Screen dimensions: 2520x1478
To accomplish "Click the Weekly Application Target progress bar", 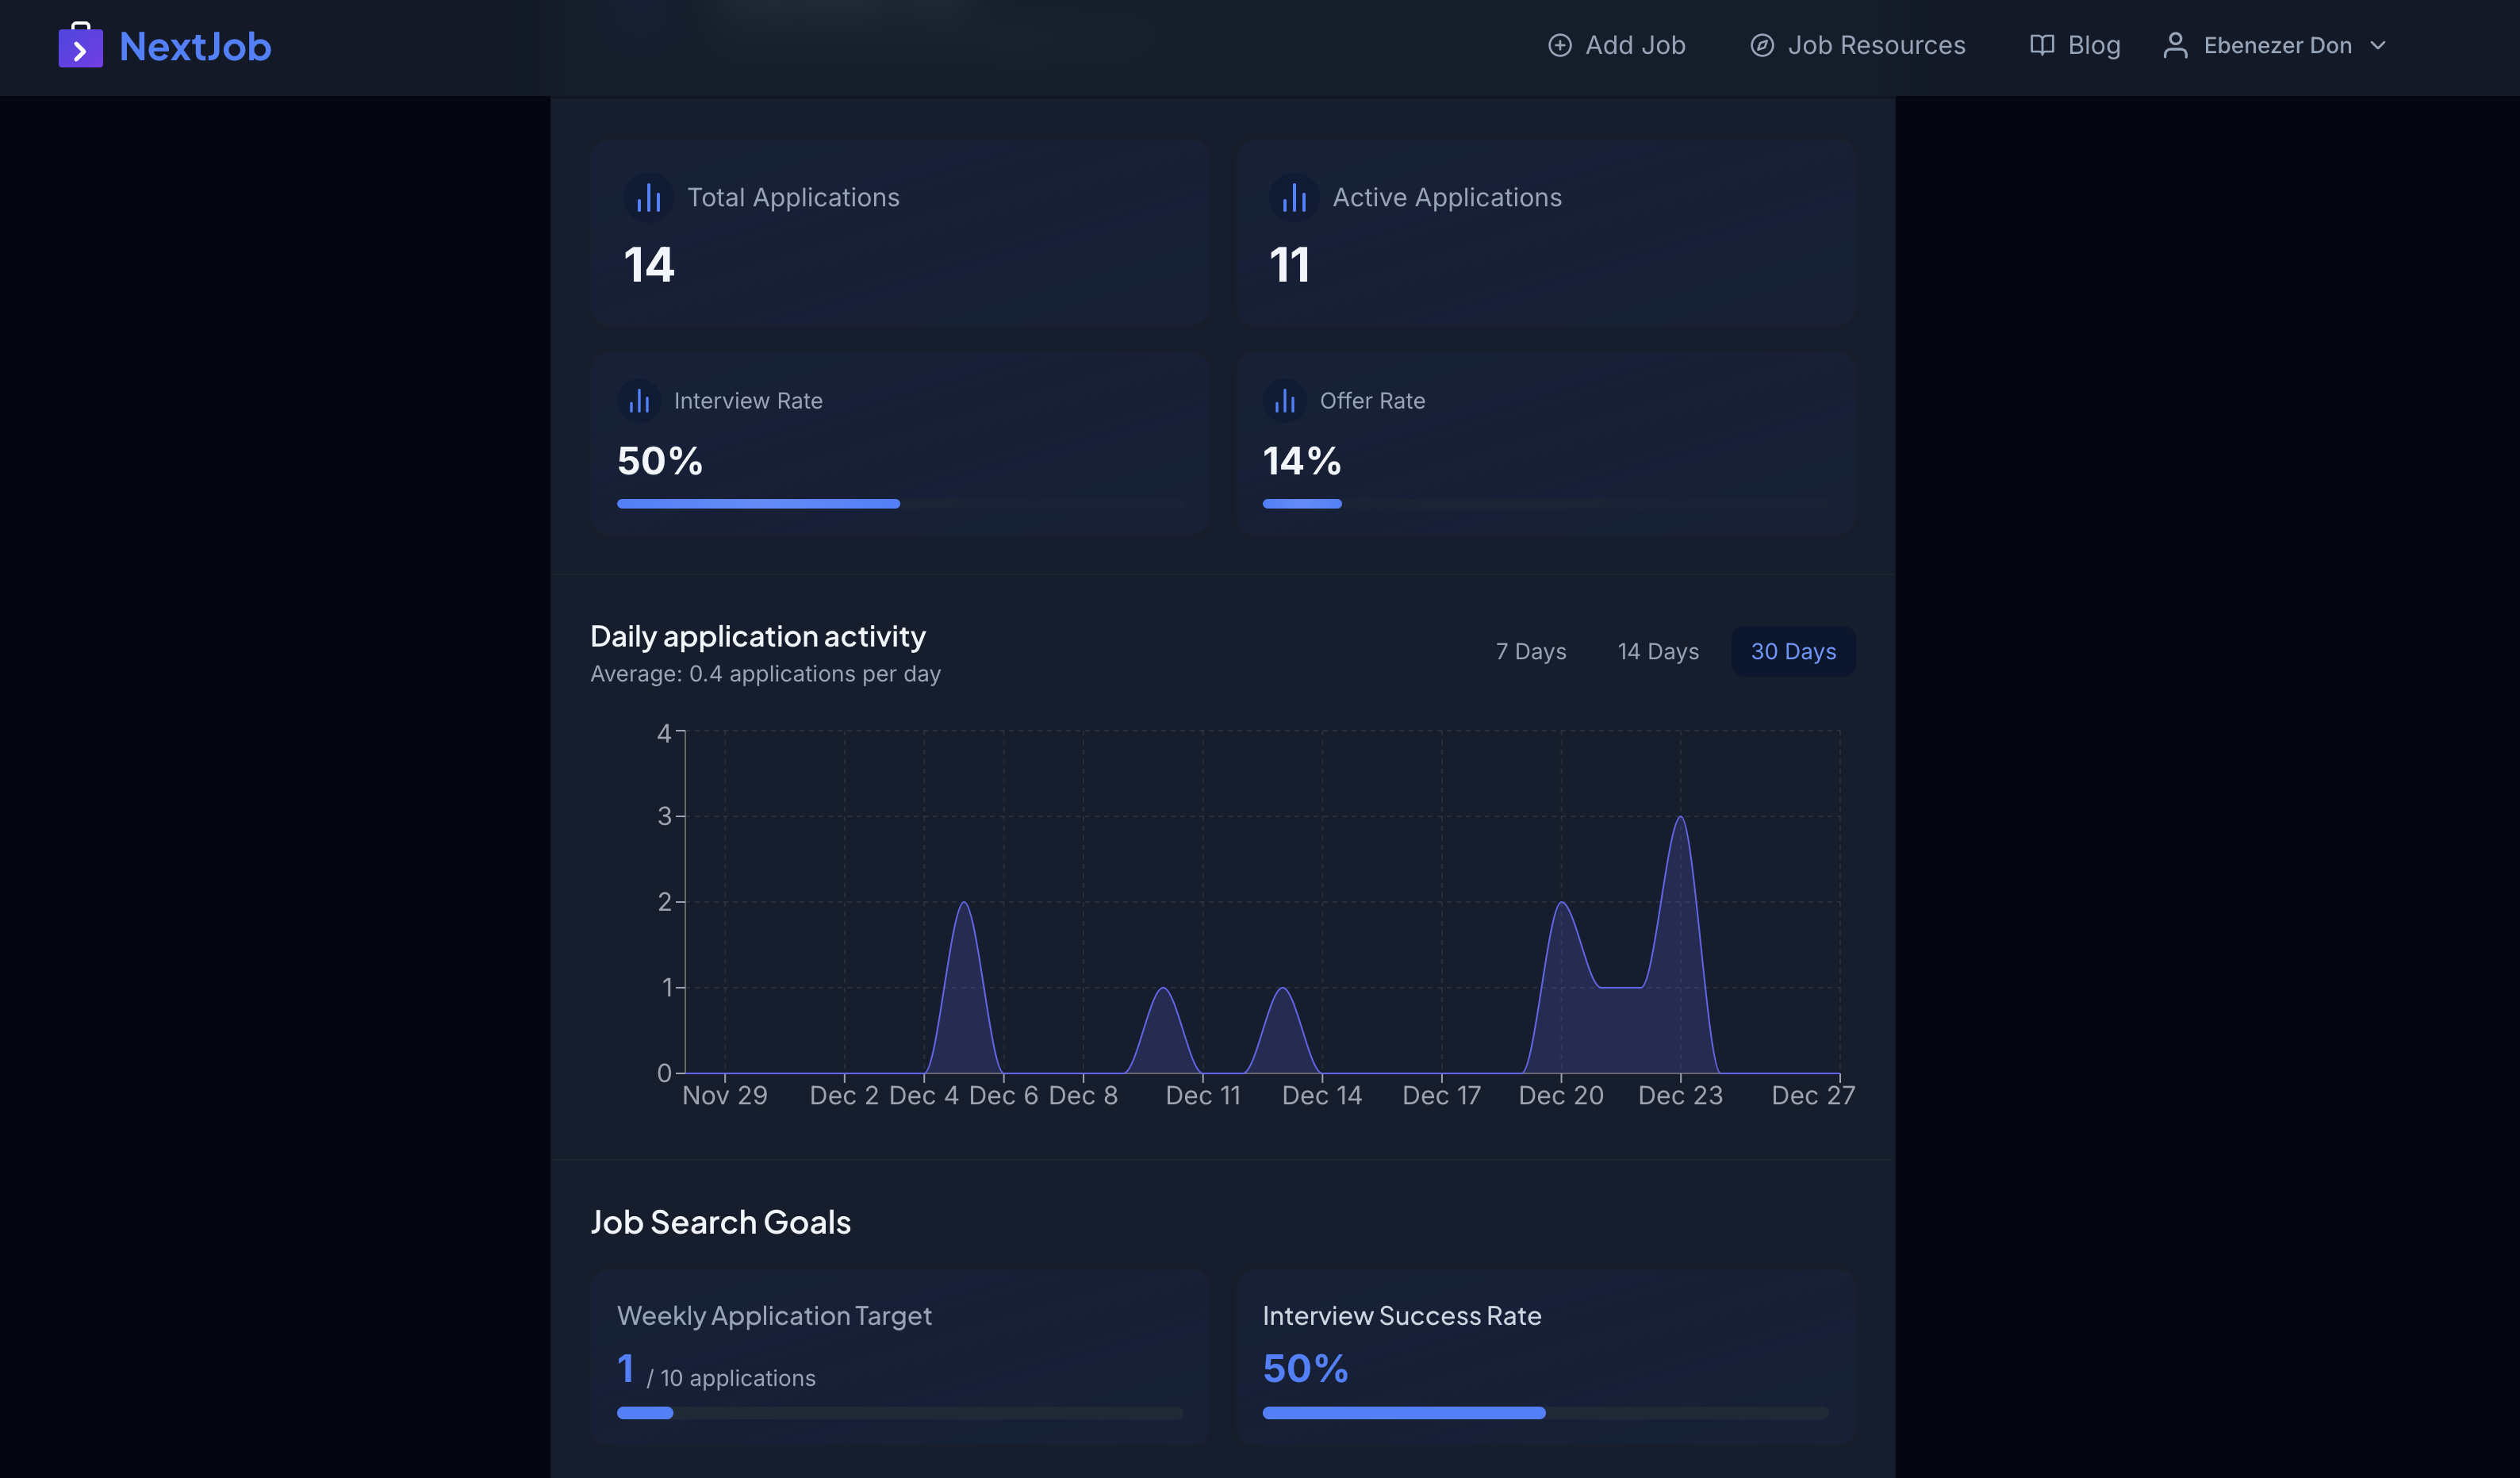I will (x=899, y=1413).
